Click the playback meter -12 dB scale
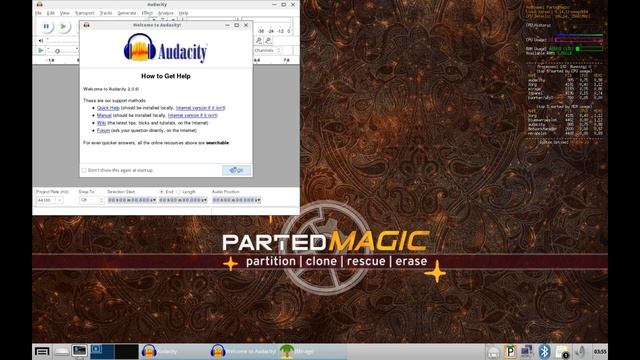 280,31
